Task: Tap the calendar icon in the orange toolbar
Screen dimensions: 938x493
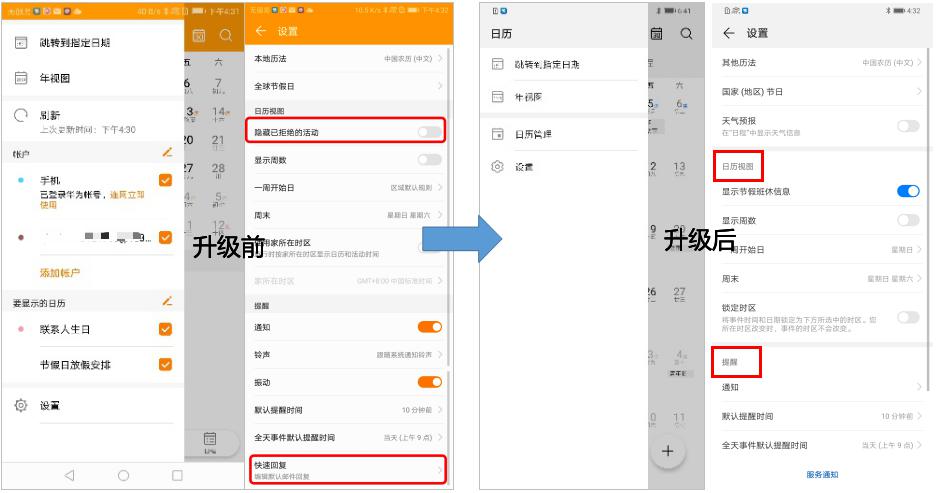Action: coord(199,35)
